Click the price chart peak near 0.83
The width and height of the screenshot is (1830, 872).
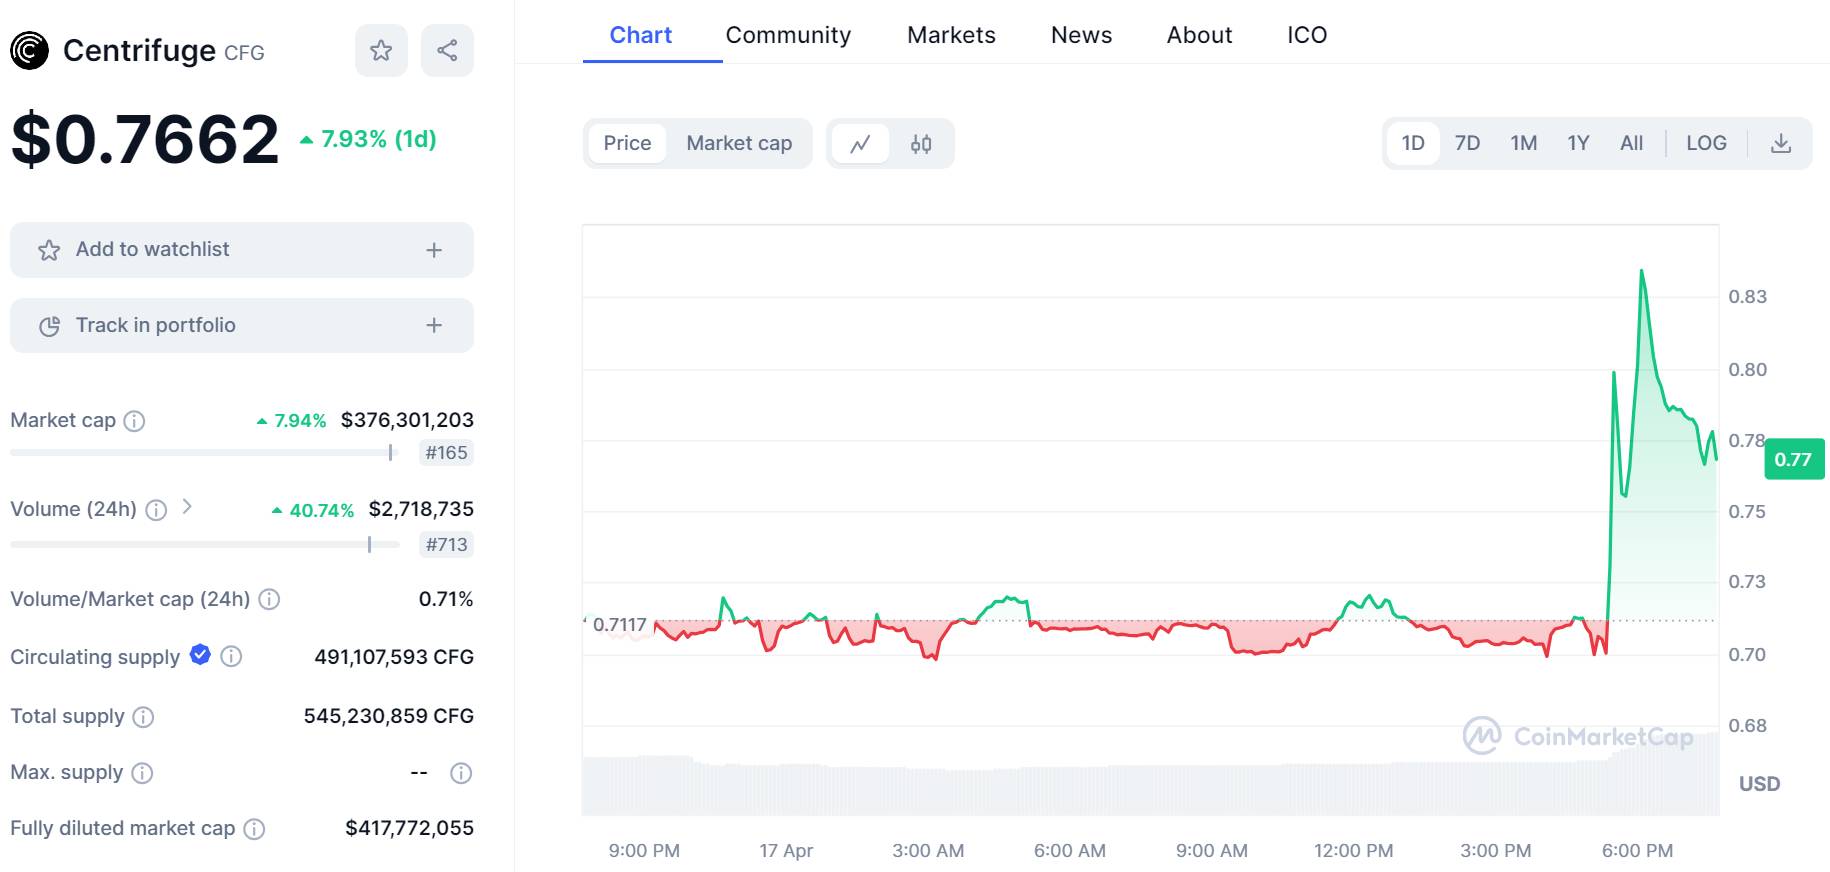1641,271
